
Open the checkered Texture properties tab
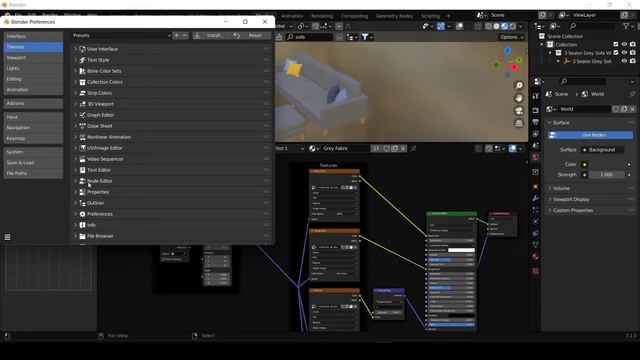pyautogui.click(x=536, y=271)
